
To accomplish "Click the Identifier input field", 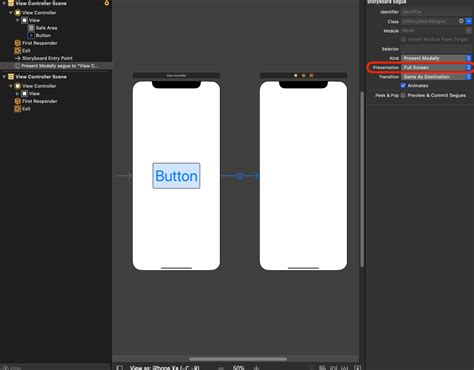I will (436, 12).
